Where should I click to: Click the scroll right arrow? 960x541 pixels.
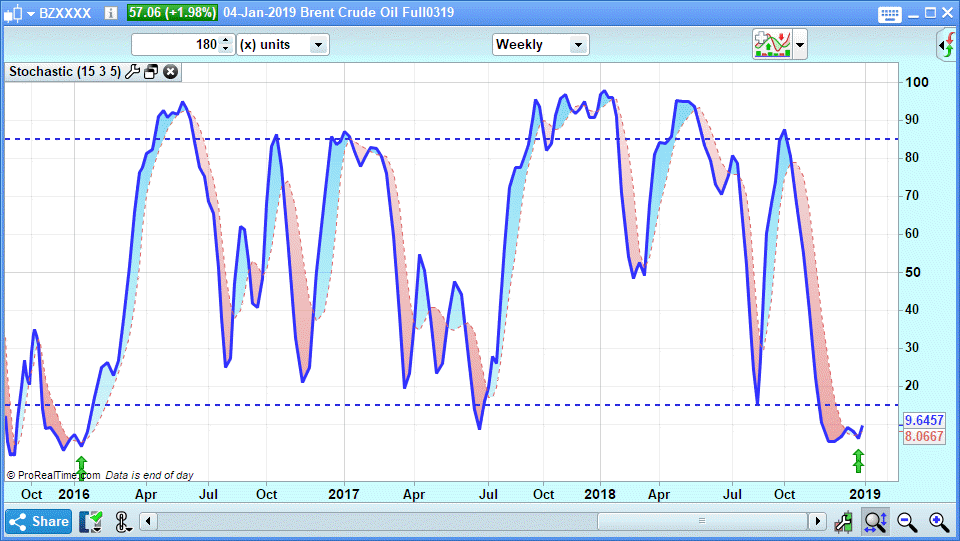[817, 521]
